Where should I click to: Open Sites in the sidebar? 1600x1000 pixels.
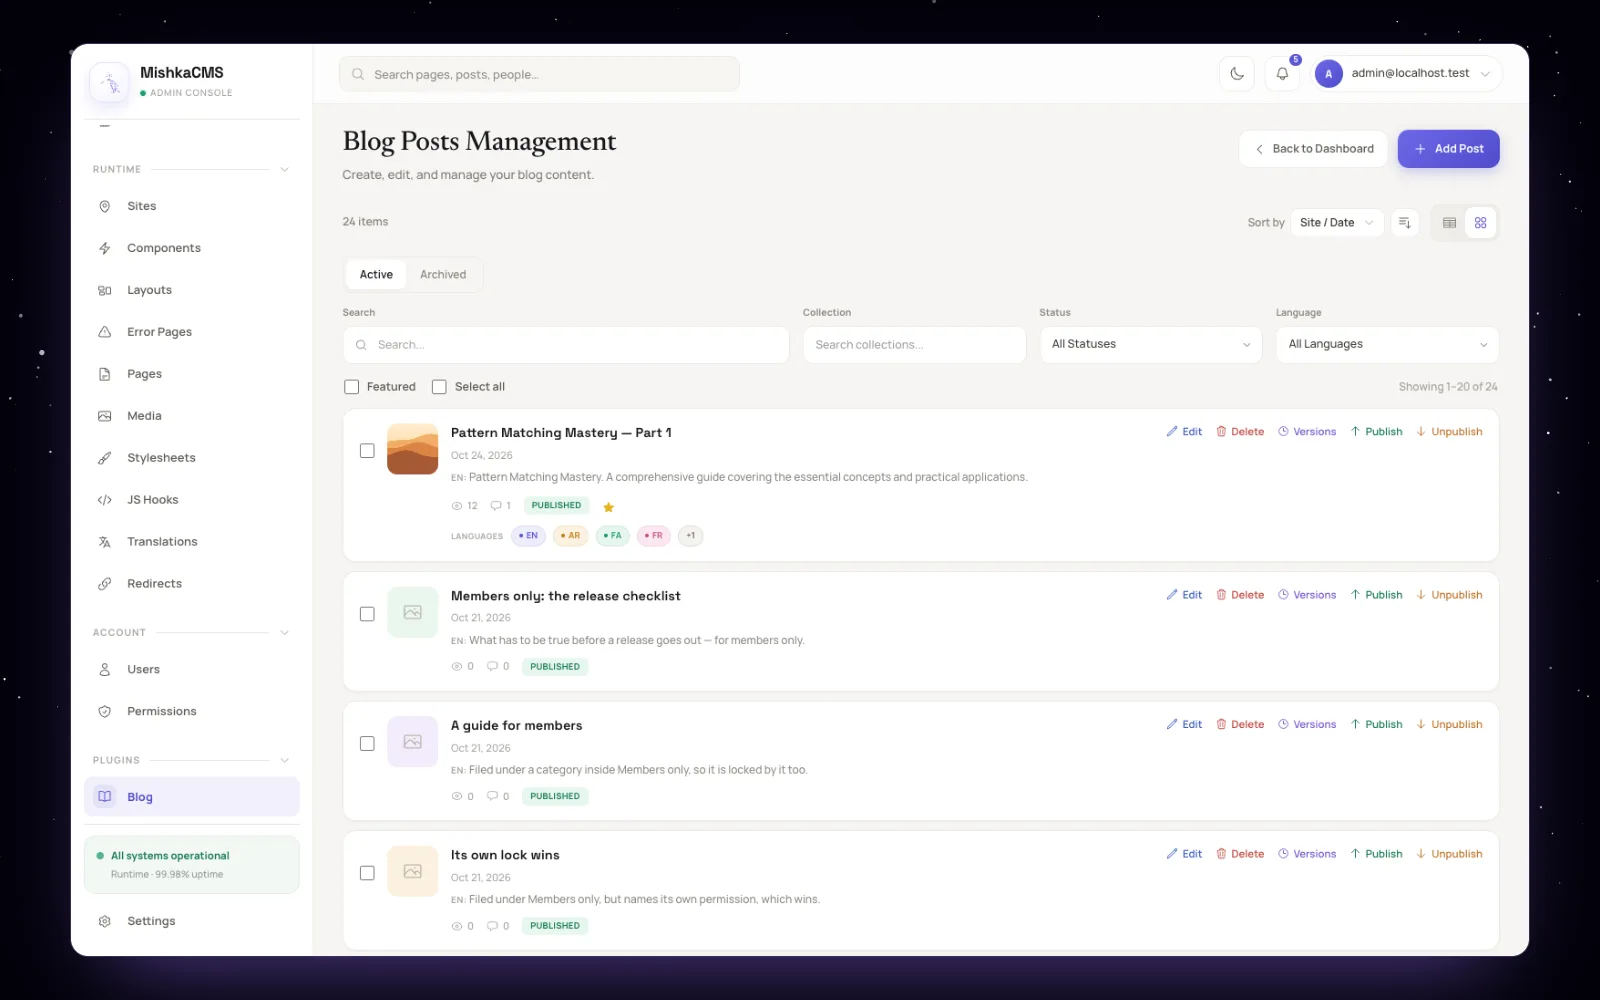[x=191, y=206]
